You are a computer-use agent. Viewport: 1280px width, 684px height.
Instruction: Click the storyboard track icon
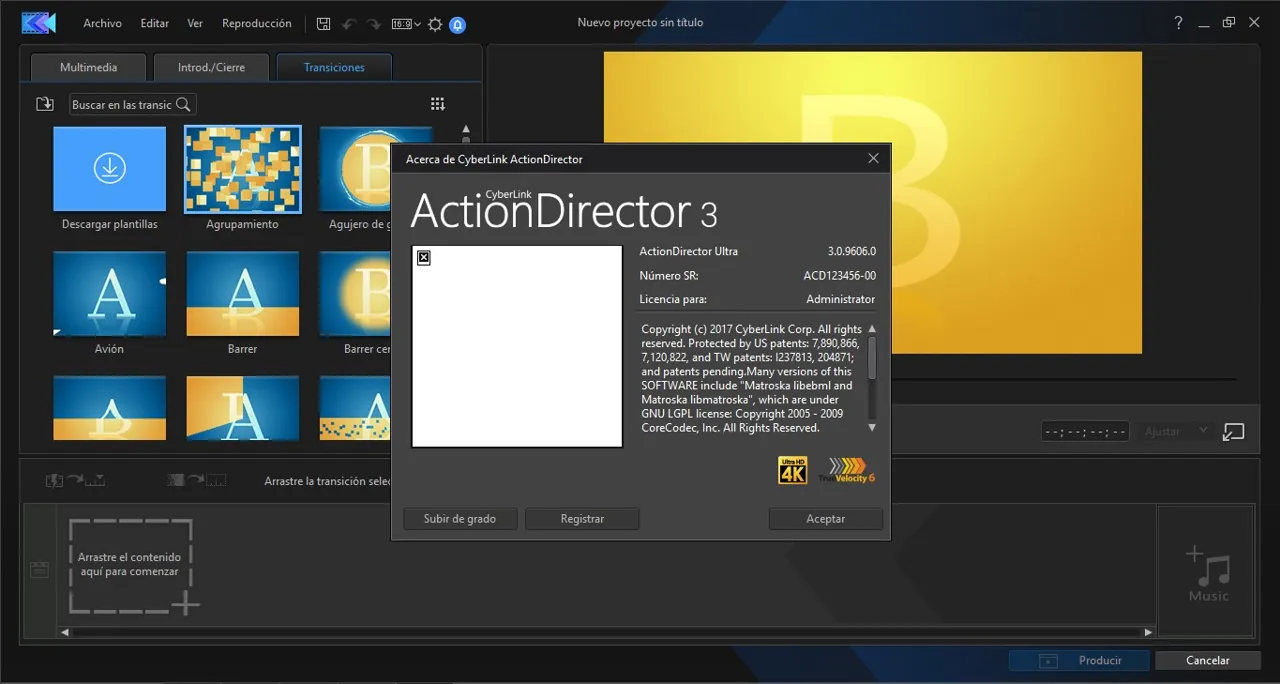pos(39,570)
